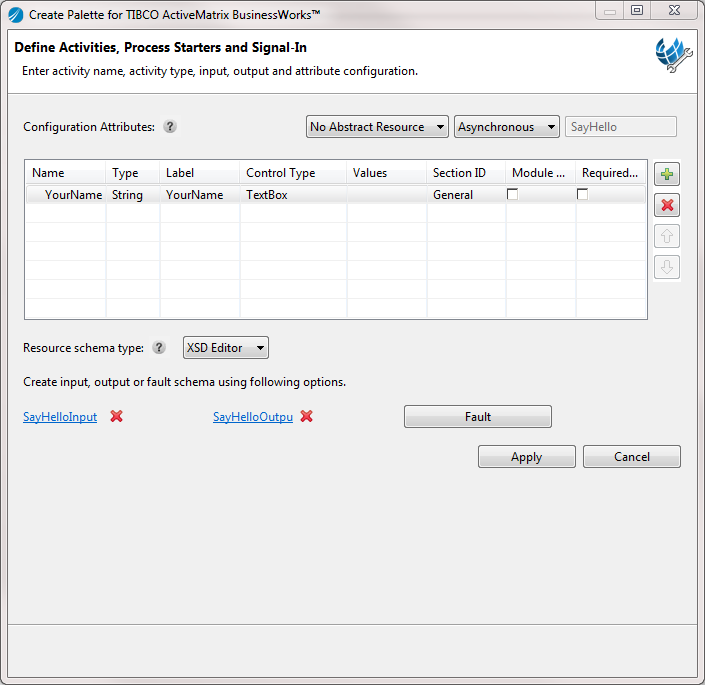The width and height of the screenshot is (705, 685).
Task: Toggle the Required checkbox for YourName
Action: click(x=582, y=194)
